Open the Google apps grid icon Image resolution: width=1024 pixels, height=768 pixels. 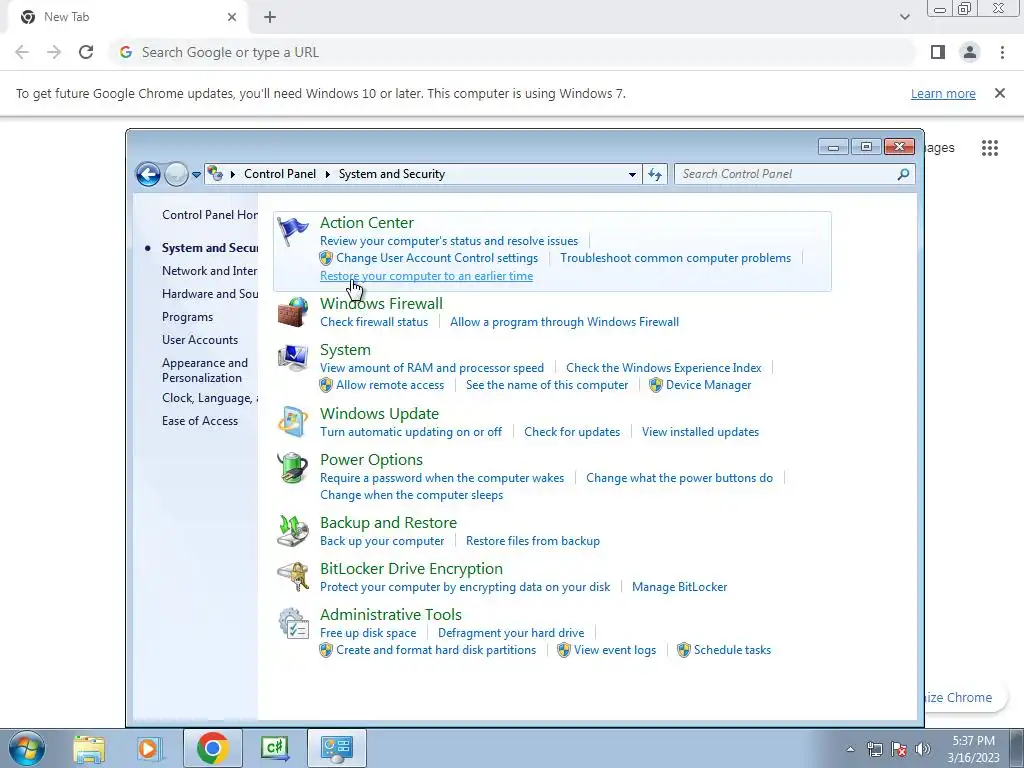pyautogui.click(x=989, y=148)
